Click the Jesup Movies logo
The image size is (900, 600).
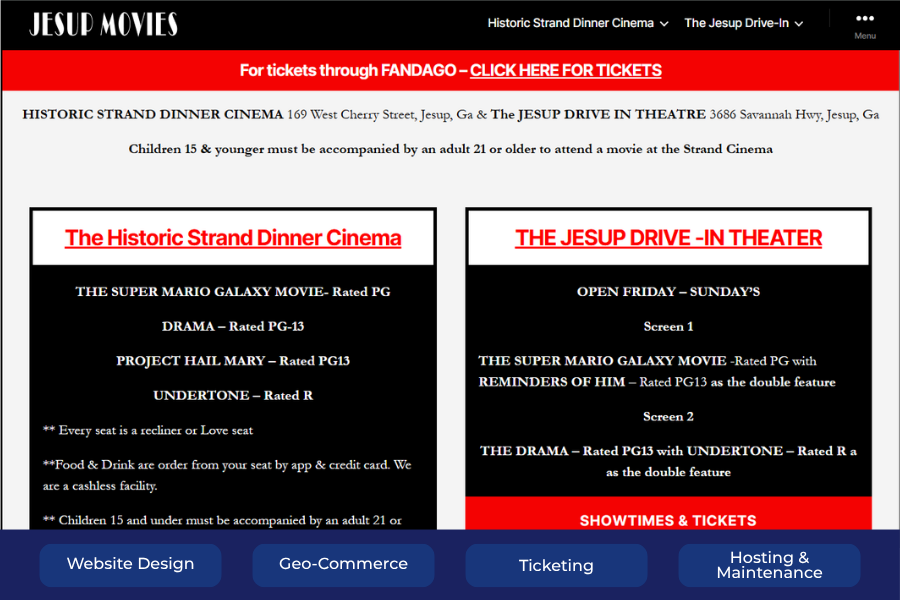(103, 24)
